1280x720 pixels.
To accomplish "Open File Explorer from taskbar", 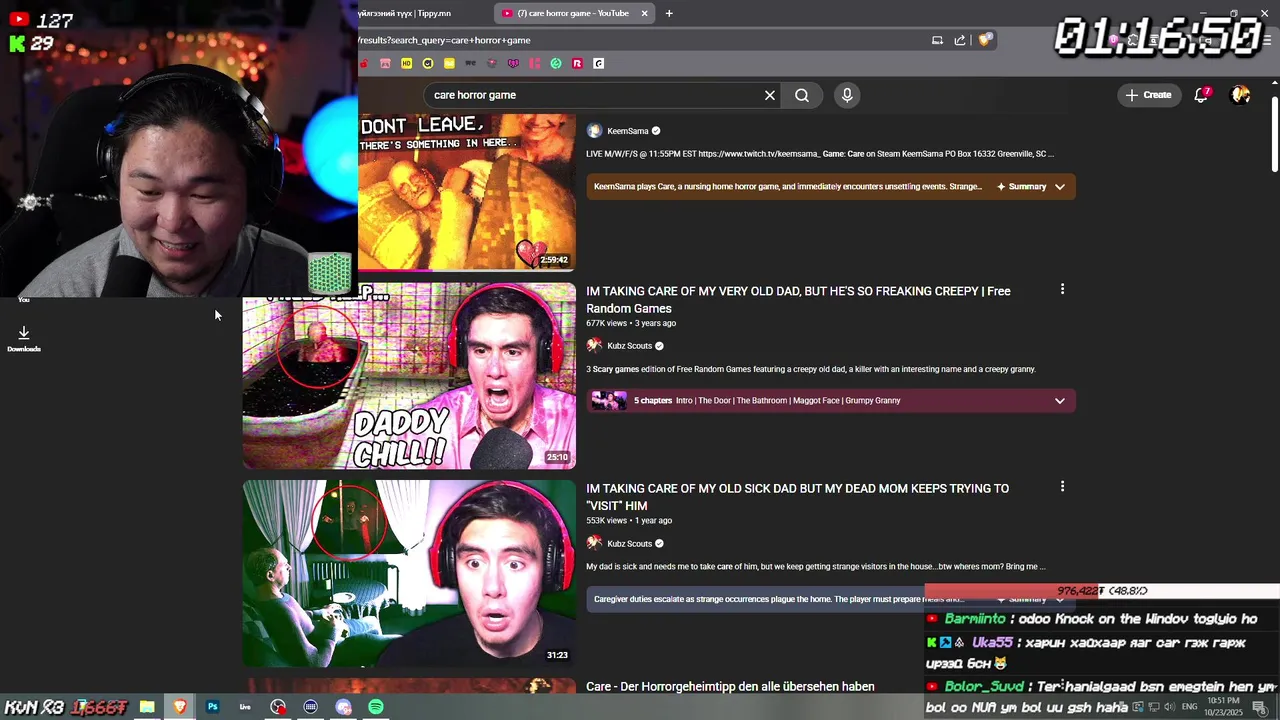I will click(x=147, y=707).
